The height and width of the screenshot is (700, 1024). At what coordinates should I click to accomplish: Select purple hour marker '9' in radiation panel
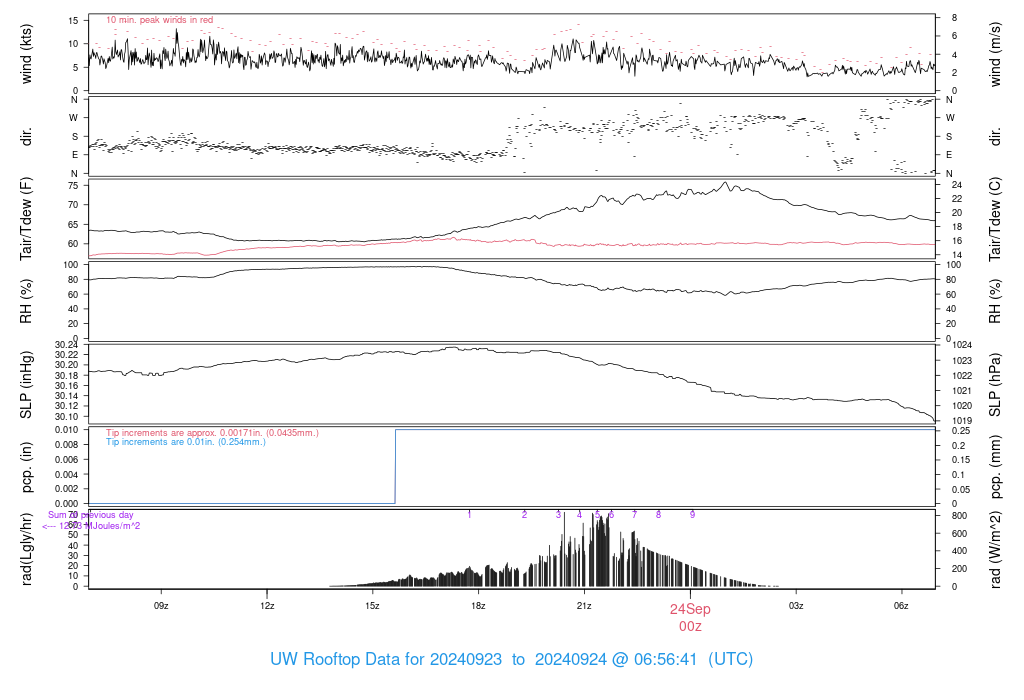coord(692,515)
